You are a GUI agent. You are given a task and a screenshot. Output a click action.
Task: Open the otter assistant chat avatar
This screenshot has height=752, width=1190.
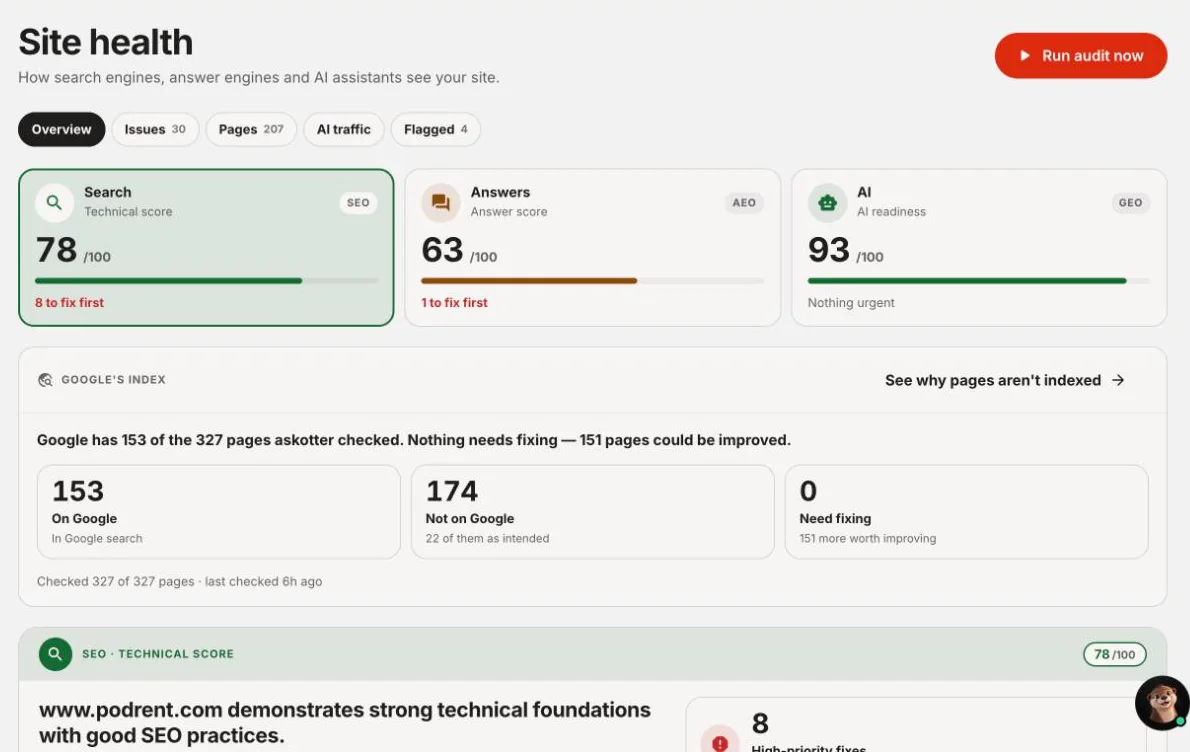tap(1162, 703)
